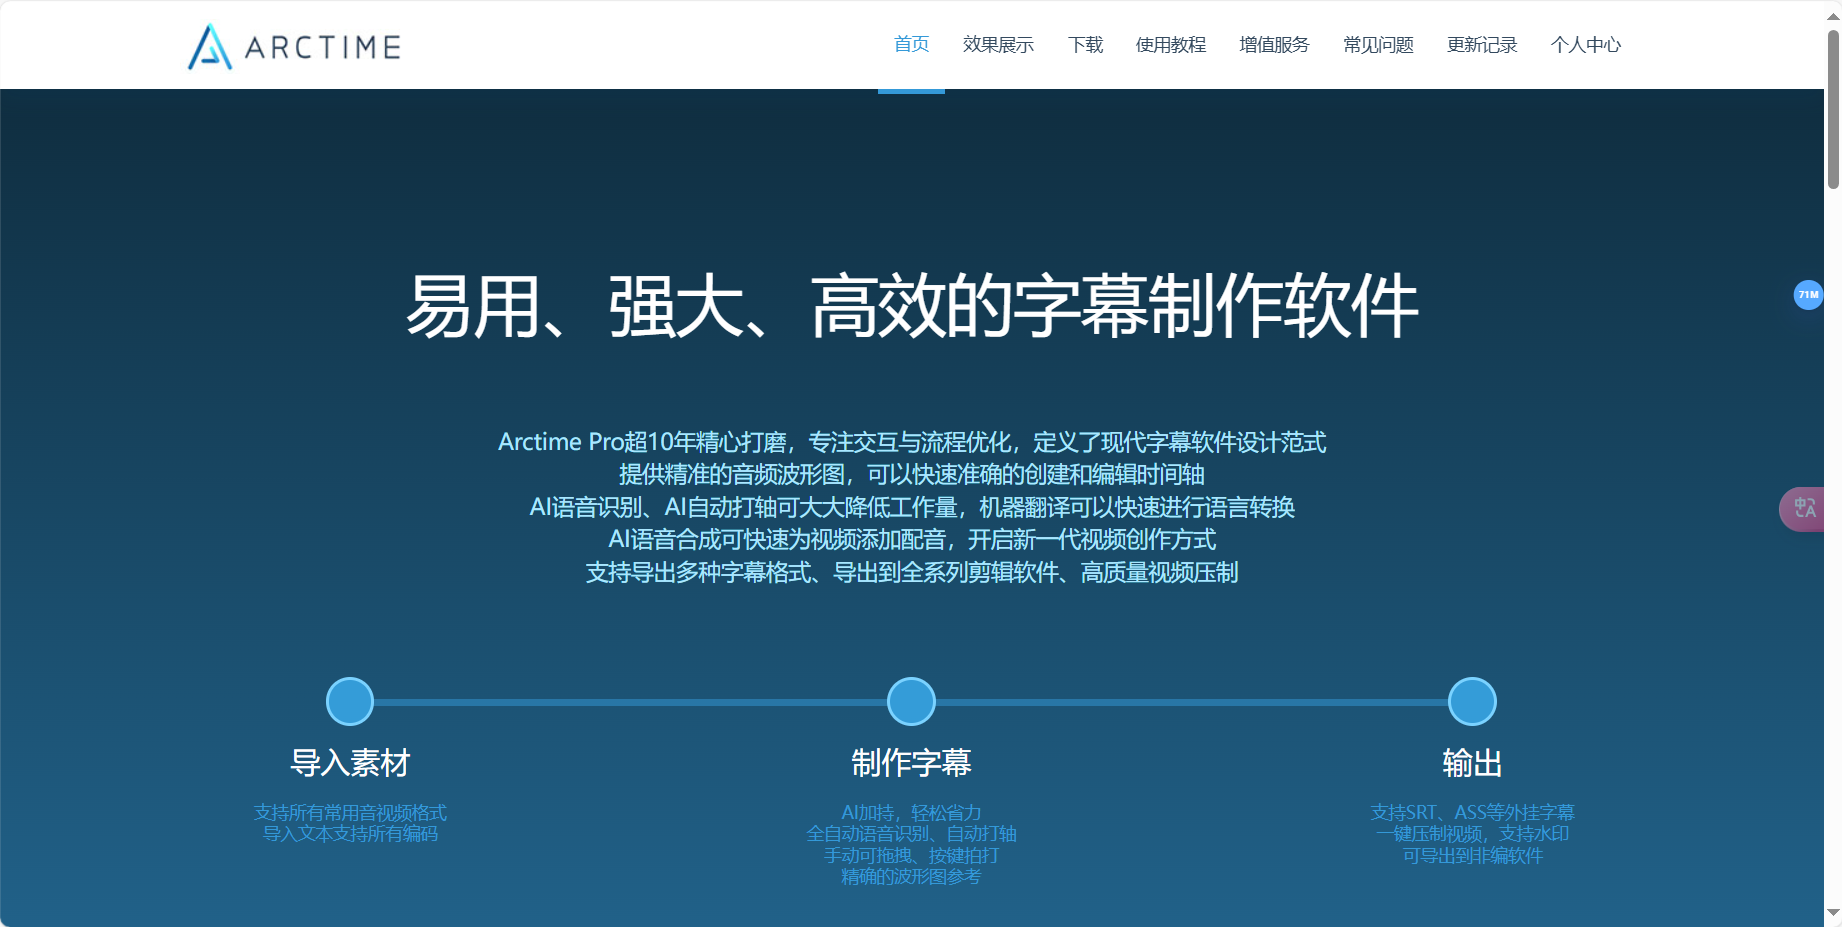Click the 输出 label text

[x=1471, y=762]
